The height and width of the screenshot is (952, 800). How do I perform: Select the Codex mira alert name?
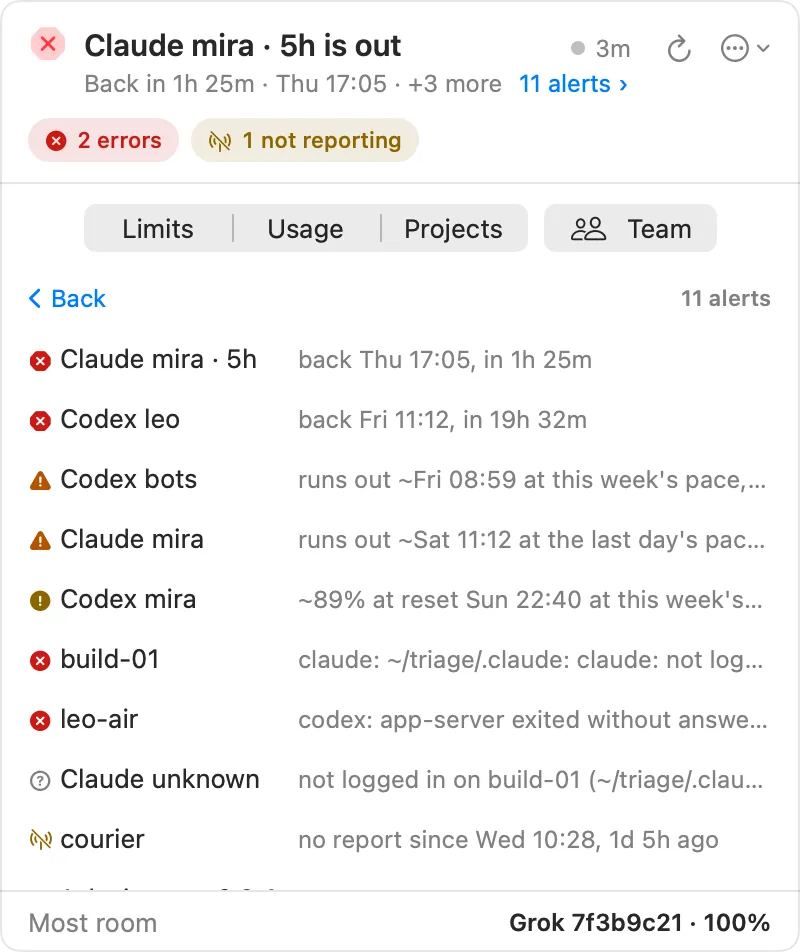click(x=128, y=599)
